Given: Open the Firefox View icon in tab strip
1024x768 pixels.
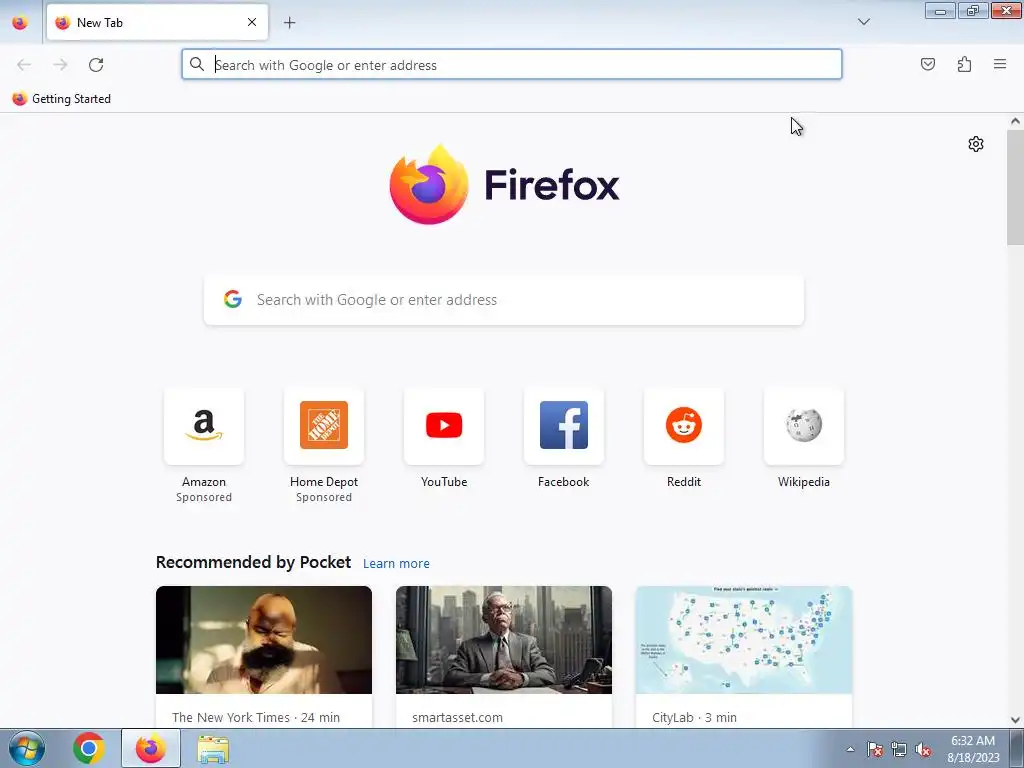Looking at the screenshot, I should click(20, 22).
